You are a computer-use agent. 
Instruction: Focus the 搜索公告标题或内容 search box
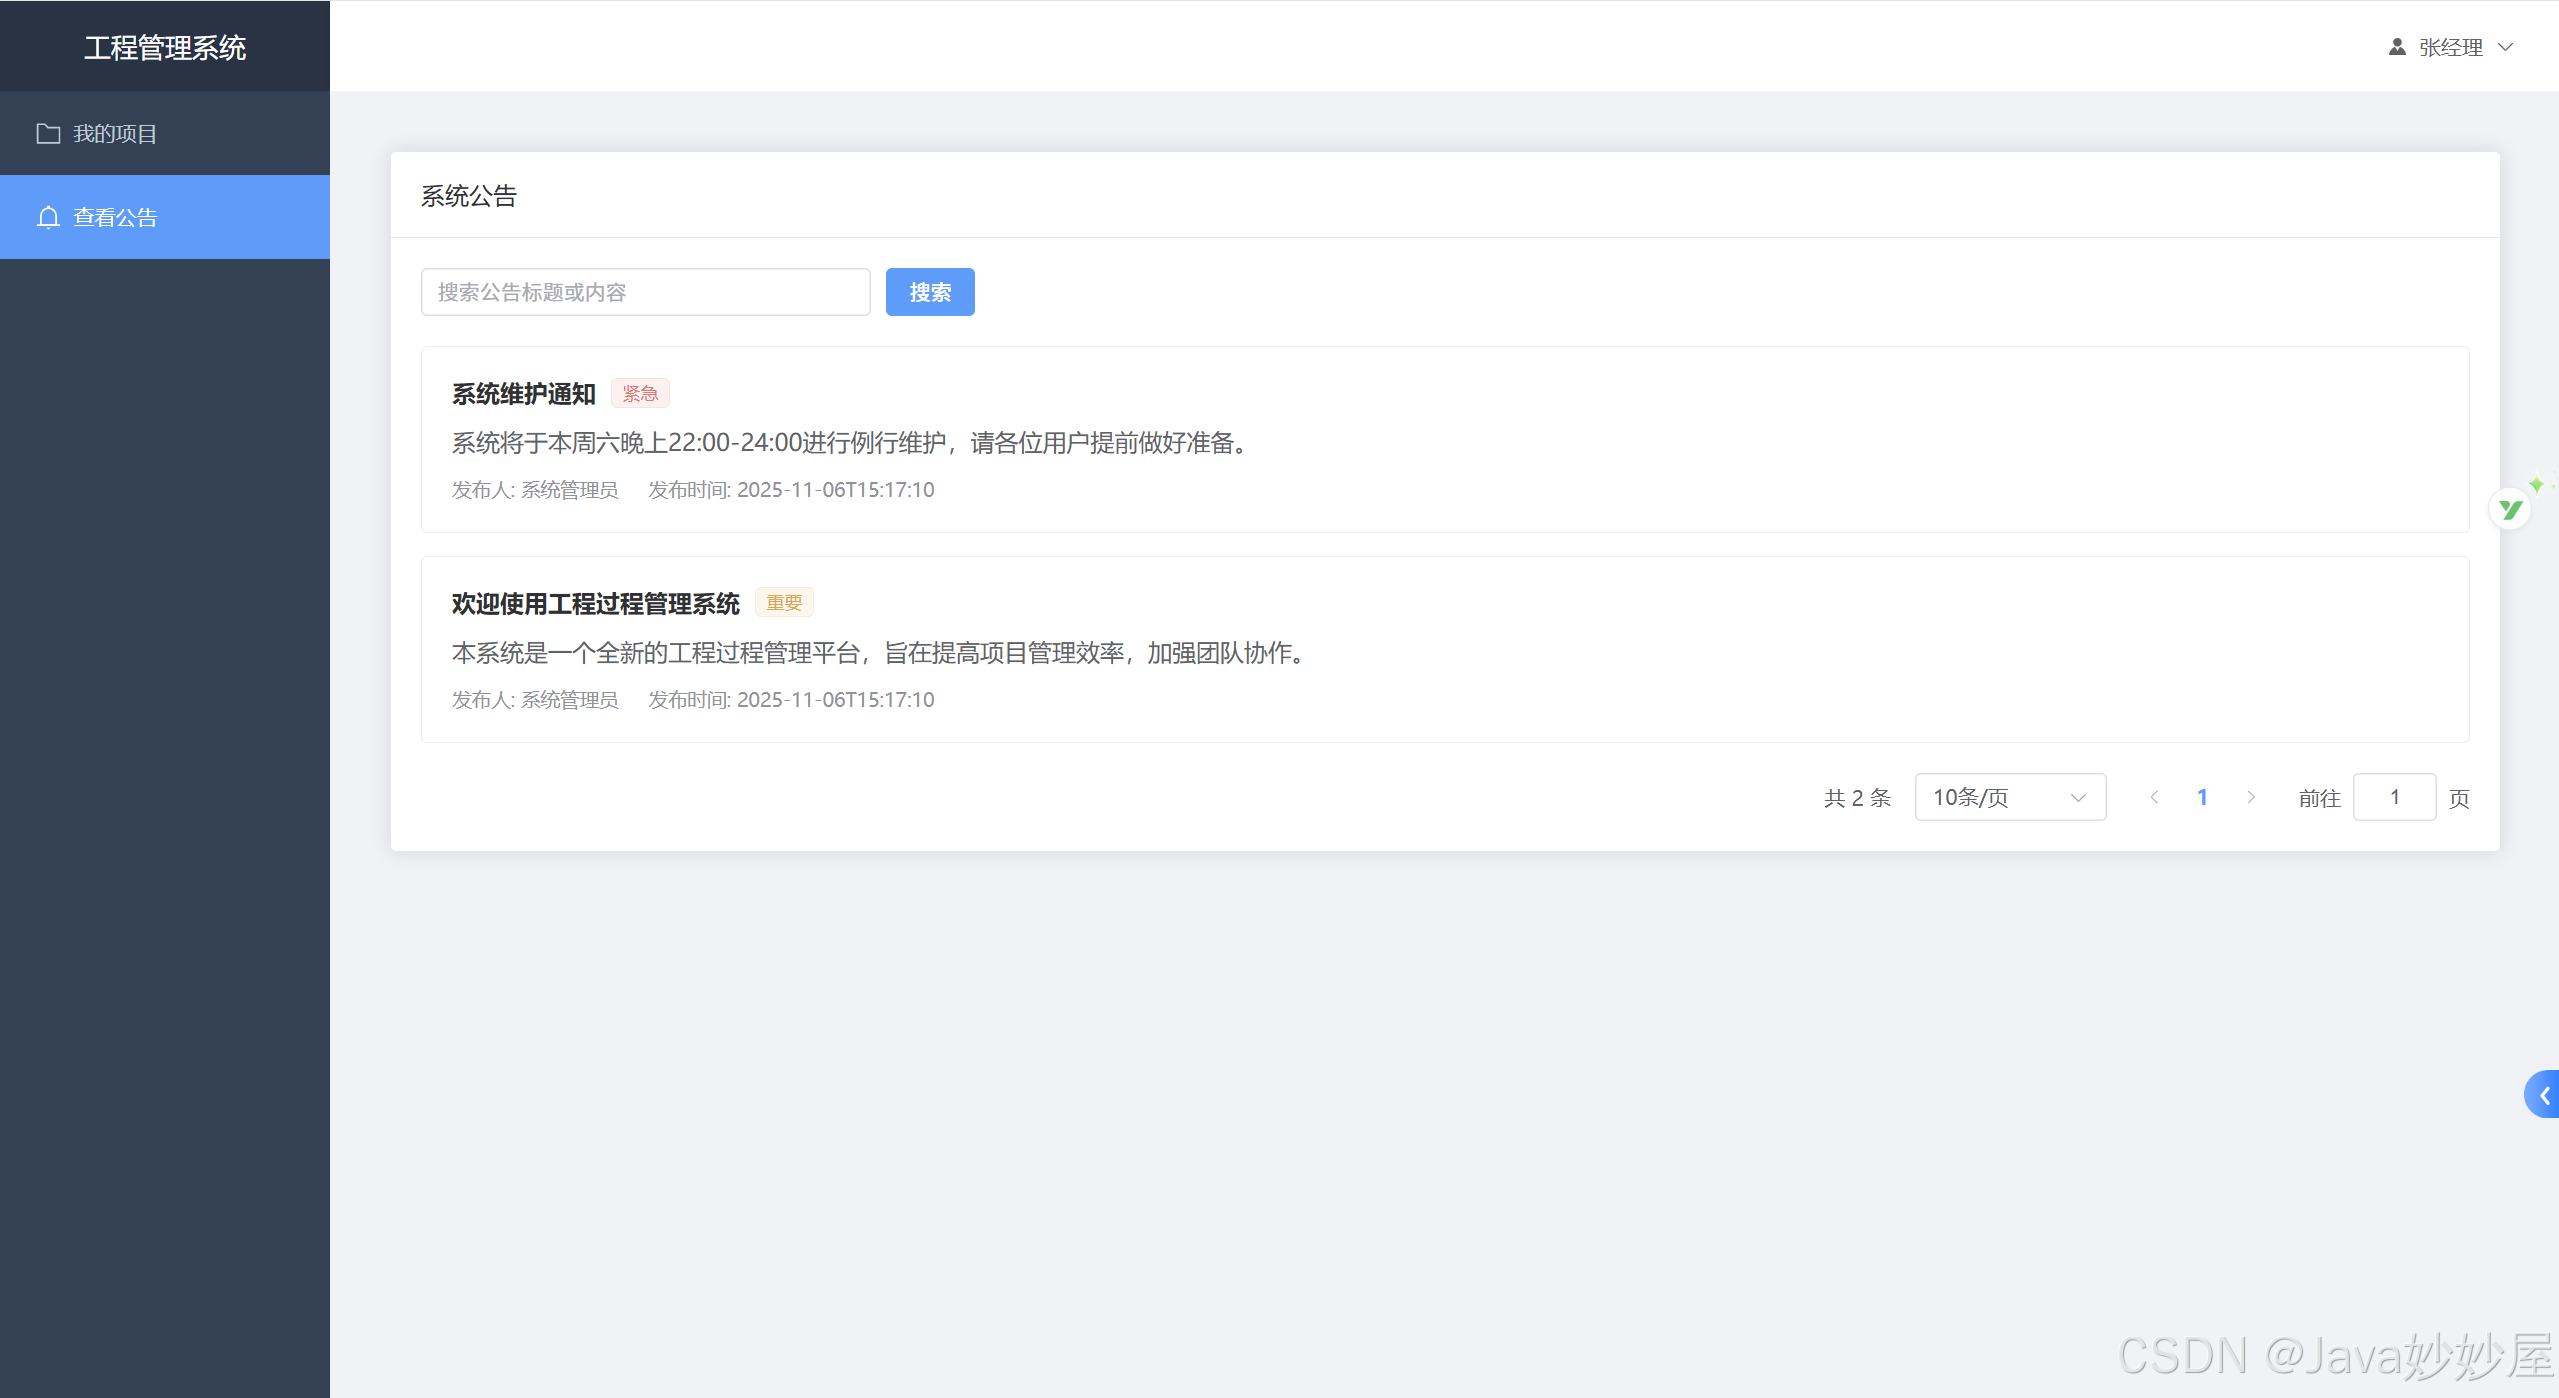pos(646,292)
